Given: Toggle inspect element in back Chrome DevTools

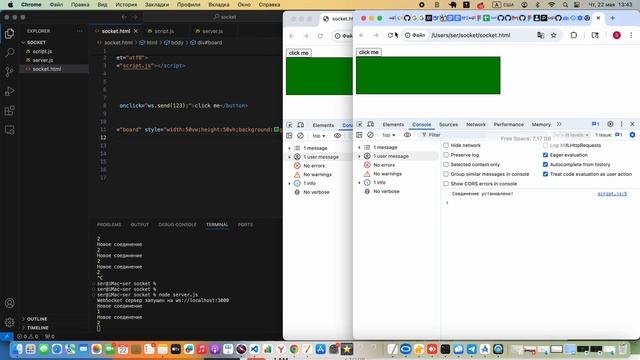Looking at the screenshot, I should pos(289,125).
